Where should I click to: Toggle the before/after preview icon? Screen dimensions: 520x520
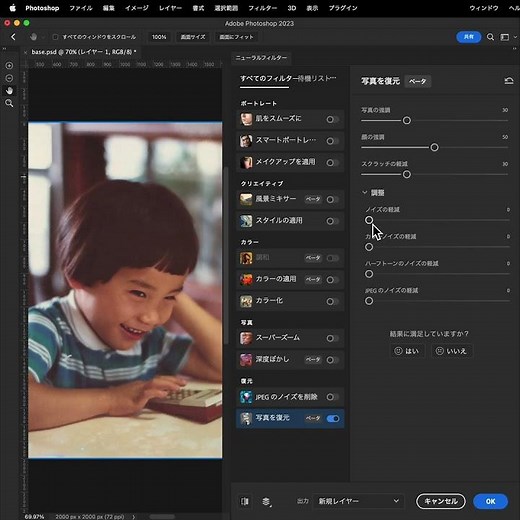click(245, 501)
